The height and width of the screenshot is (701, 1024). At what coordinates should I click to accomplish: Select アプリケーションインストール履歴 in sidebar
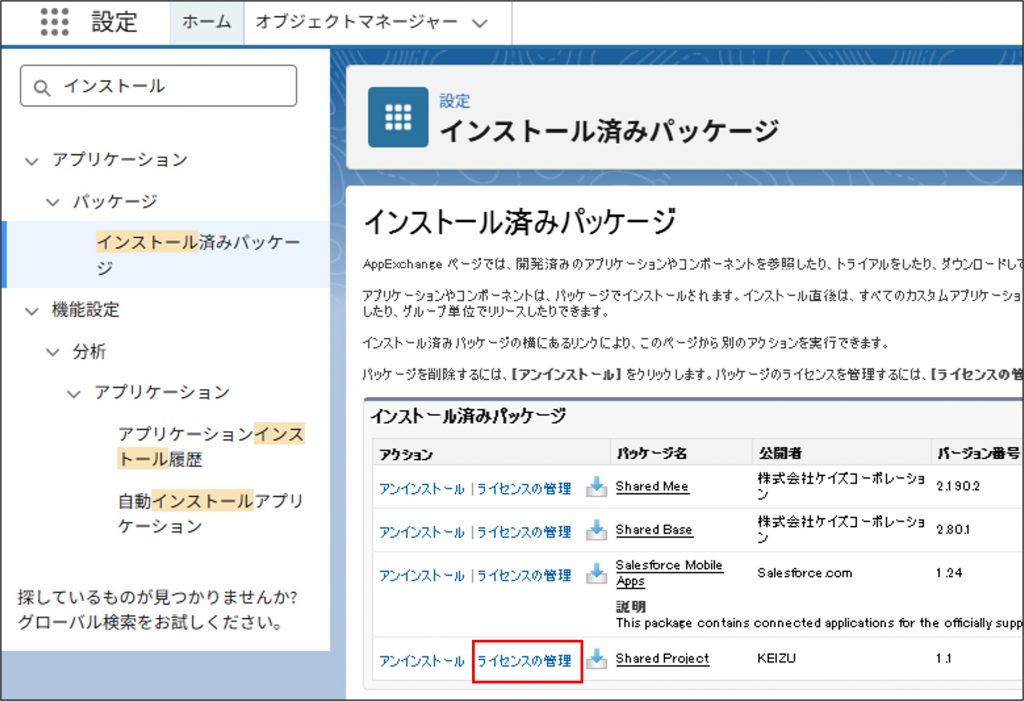[x=210, y=447]
